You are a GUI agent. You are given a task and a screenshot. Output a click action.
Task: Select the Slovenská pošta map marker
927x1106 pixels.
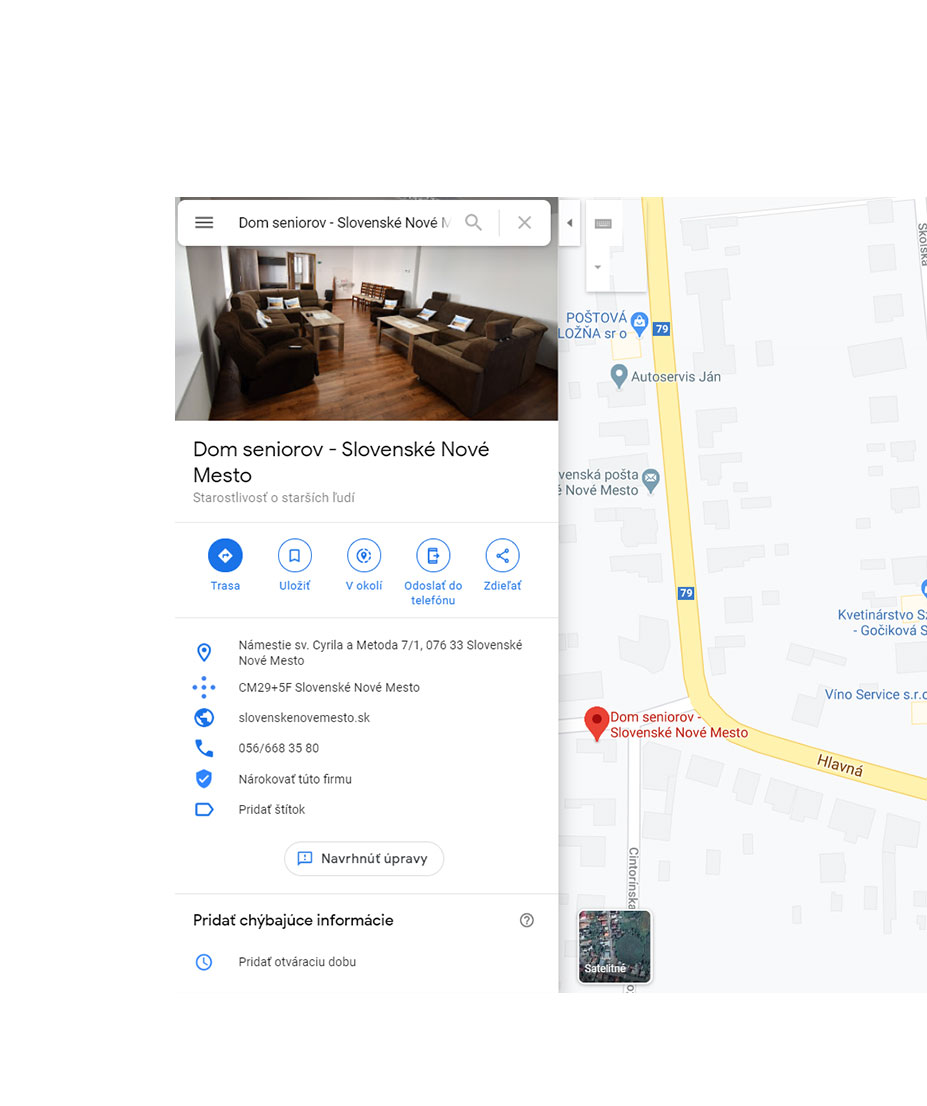tap(650, 481)
